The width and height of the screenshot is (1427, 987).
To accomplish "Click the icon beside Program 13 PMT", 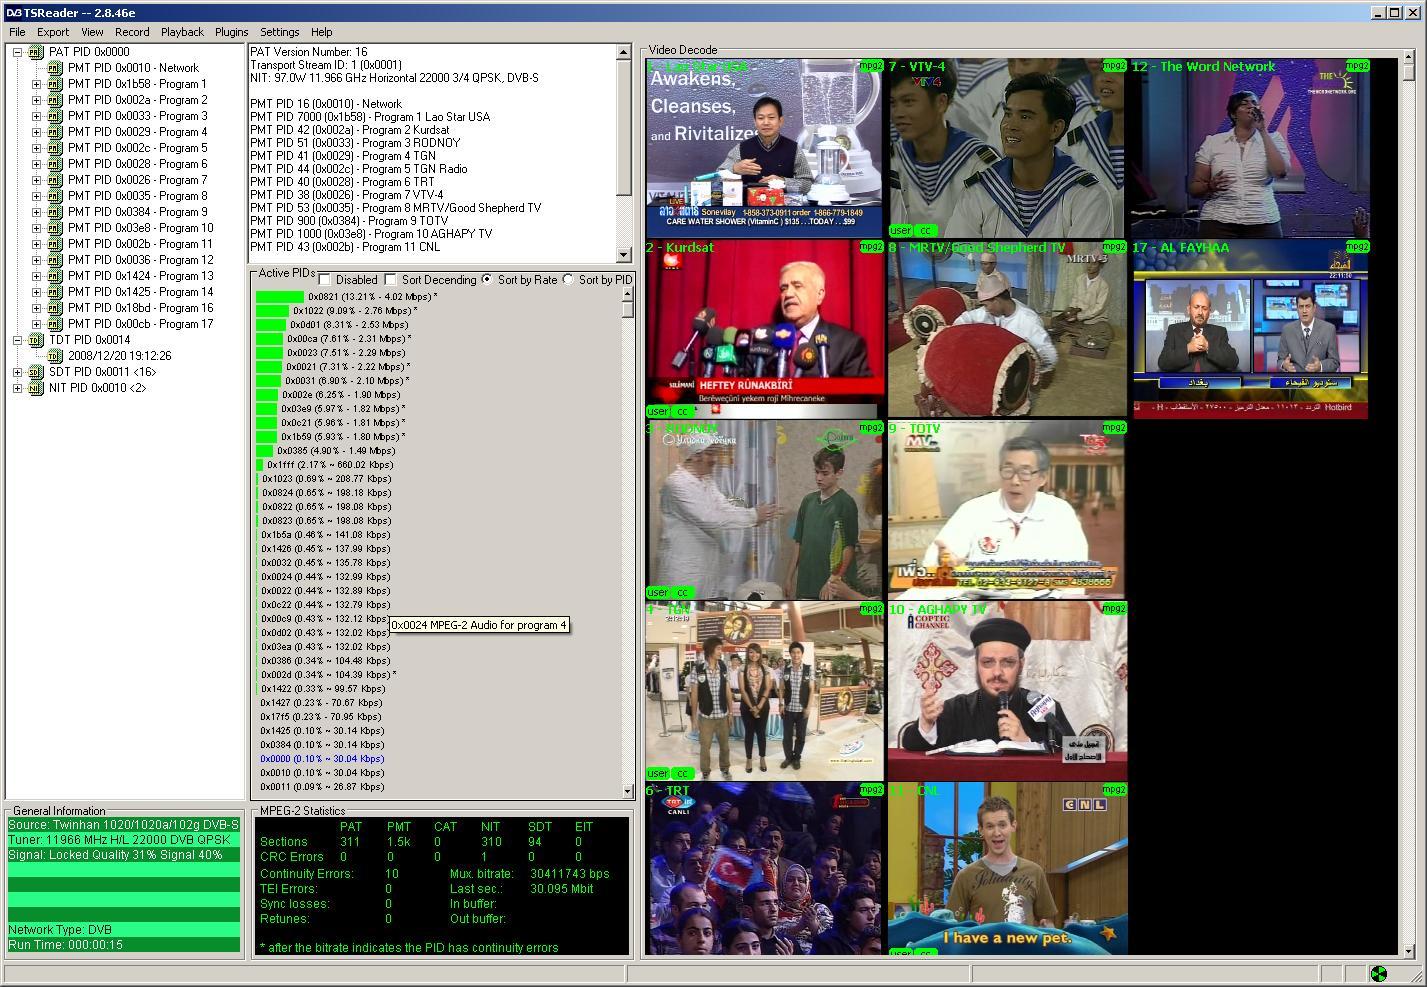I will pos(55,276).
